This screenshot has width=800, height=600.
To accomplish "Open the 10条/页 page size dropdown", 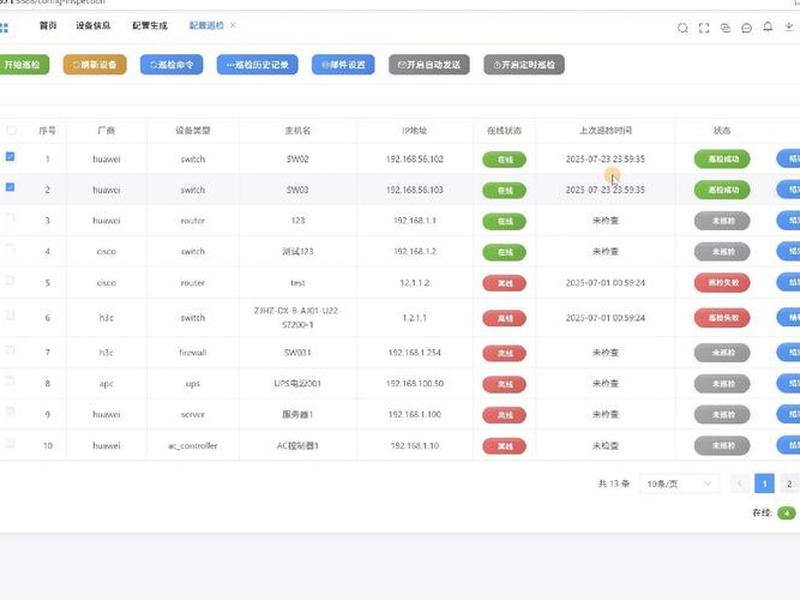I will pyautogui.click(x=679, y=484).
